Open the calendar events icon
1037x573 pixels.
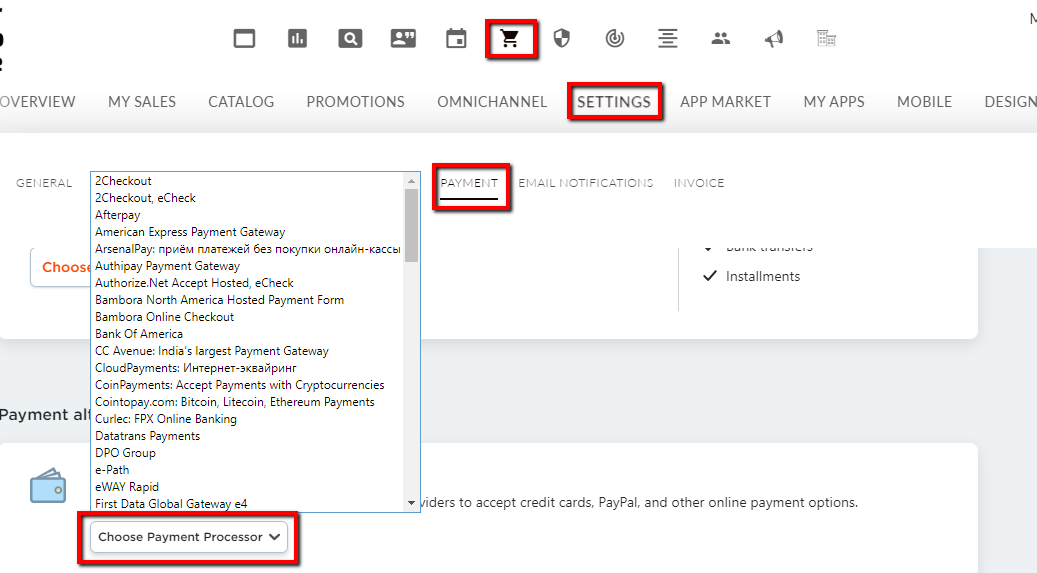pos(456,39)
